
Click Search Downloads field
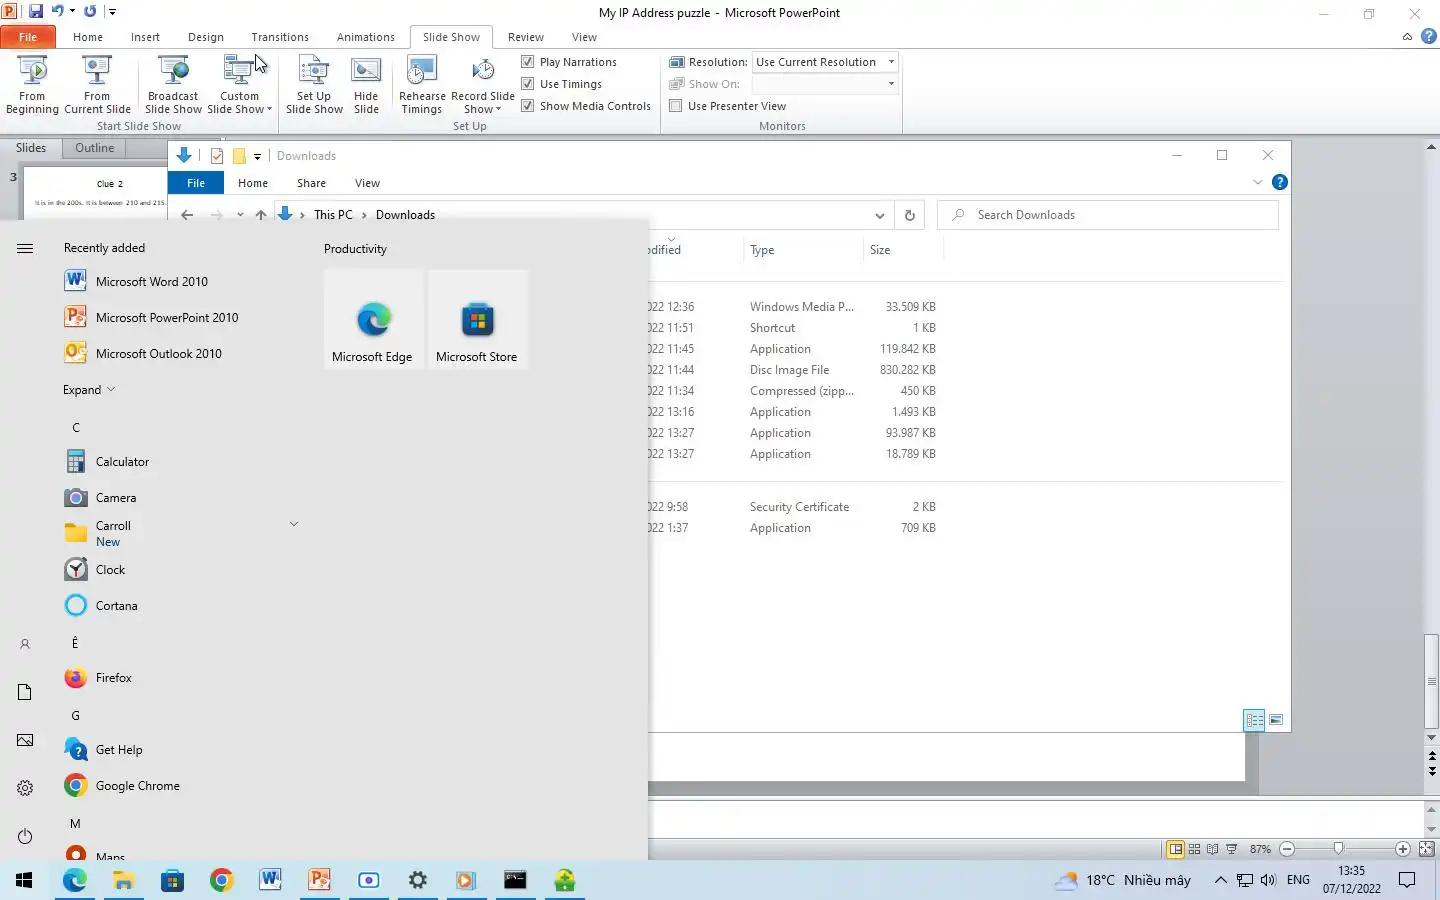(1107, 215)
